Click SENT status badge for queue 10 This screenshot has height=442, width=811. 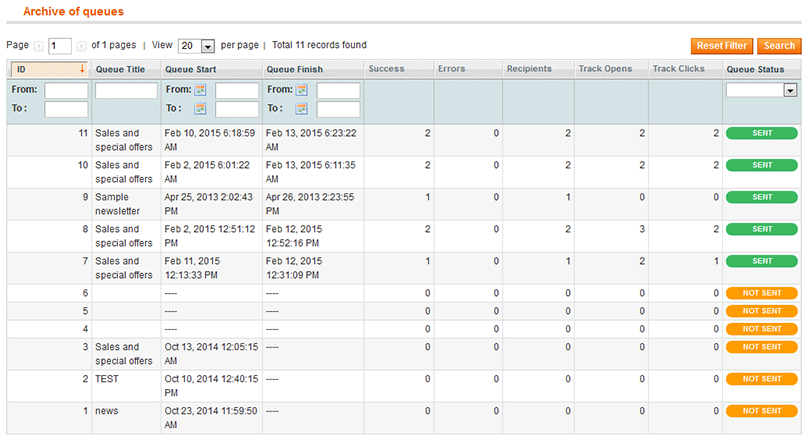click(761, 165)
